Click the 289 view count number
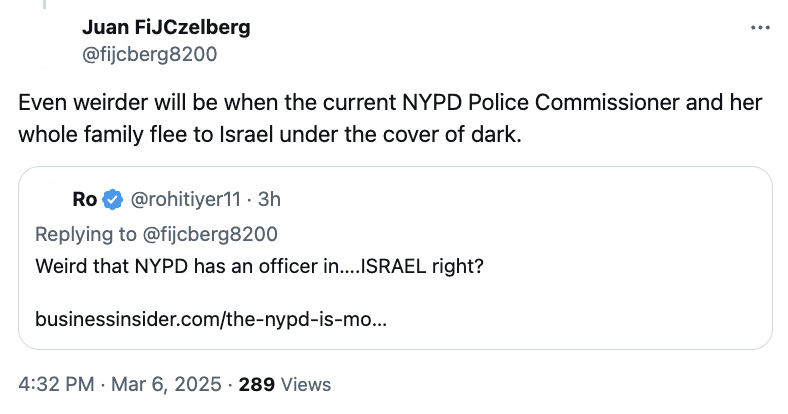Screen dimensions: 788x414 [258, 384]
